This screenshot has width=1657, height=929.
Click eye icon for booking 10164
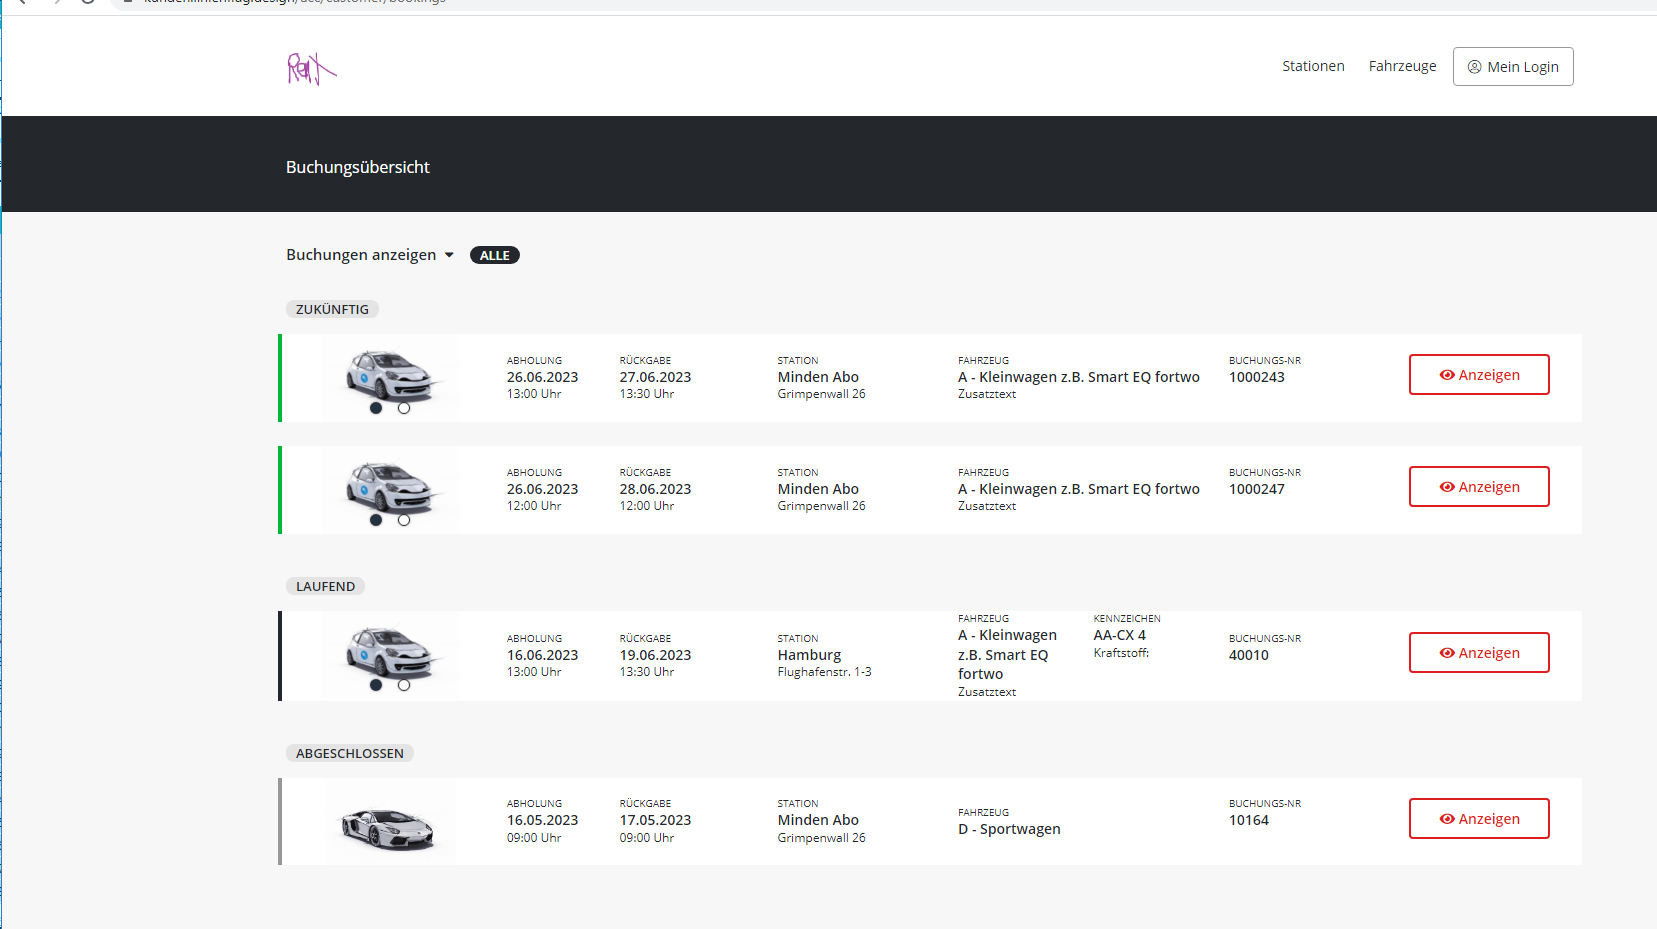(x=1446, y=819)
